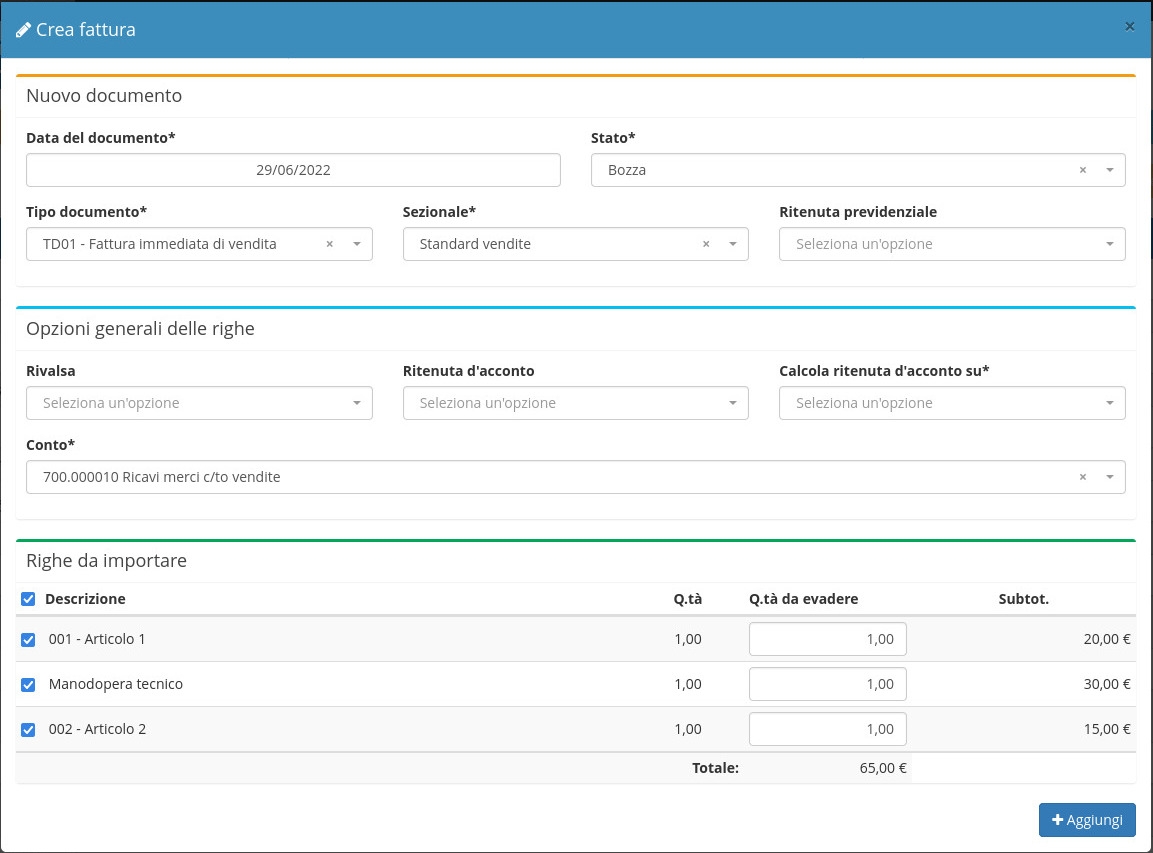
Task: Edit Q.tà da evadere for Manodopera tecnico
Action: point(827,684)
